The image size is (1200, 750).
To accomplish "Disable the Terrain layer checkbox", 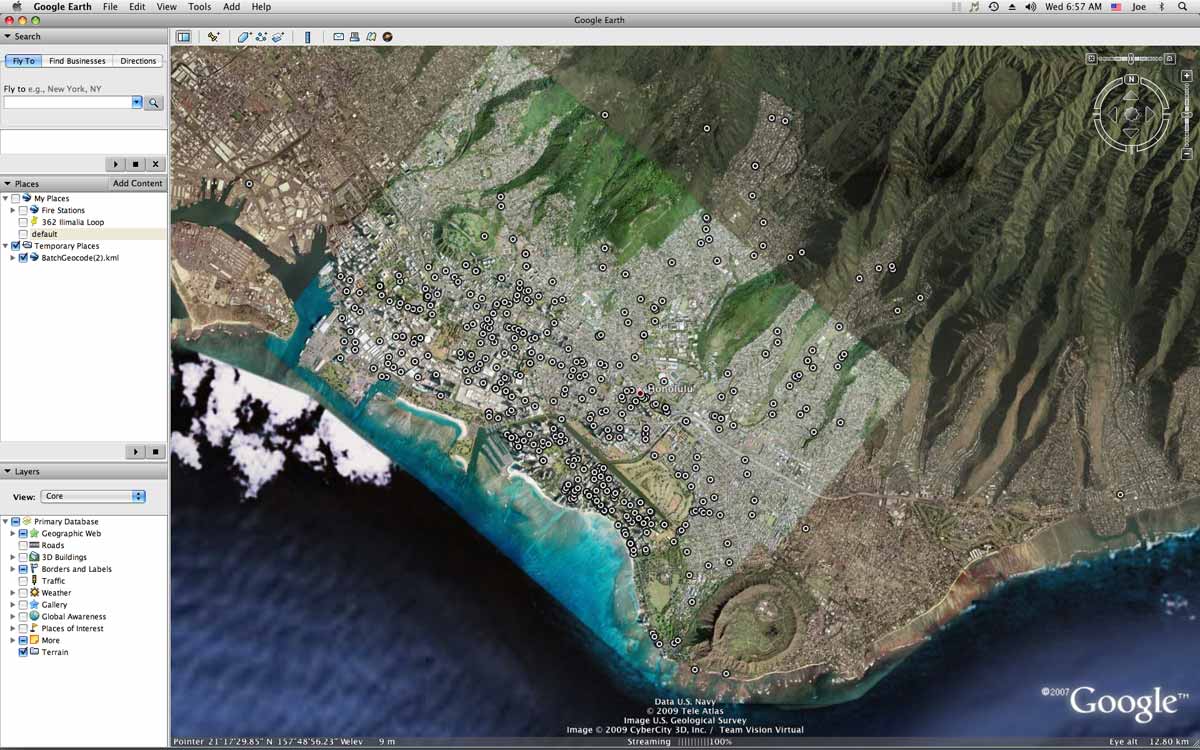I will coord(23,652).
